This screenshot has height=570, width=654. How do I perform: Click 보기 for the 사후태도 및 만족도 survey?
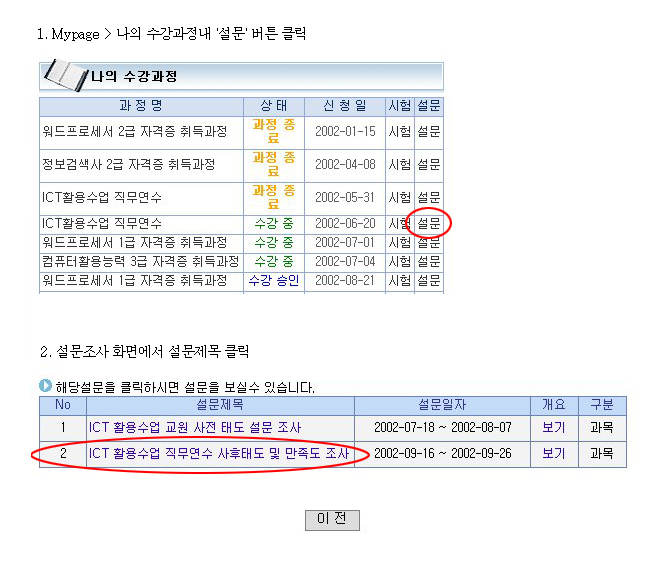554,454
